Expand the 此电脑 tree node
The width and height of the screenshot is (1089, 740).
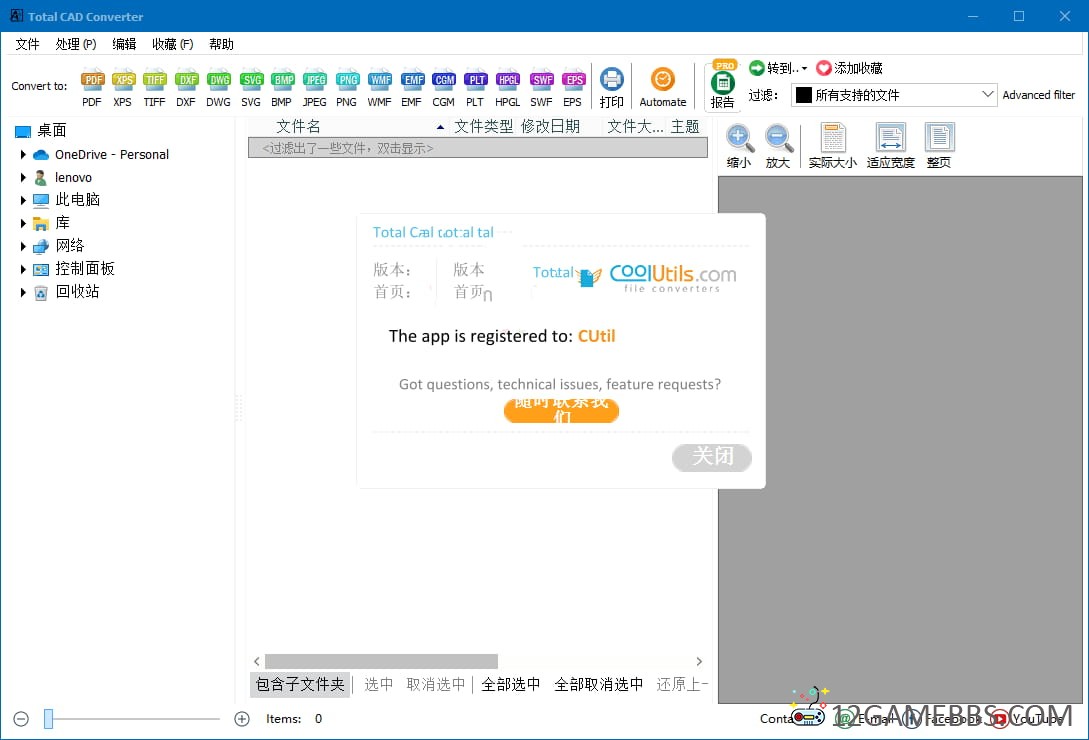[x=23, y=200]
